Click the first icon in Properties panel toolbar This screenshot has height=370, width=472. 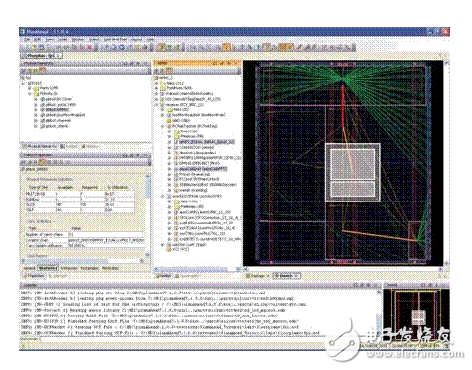24,162
